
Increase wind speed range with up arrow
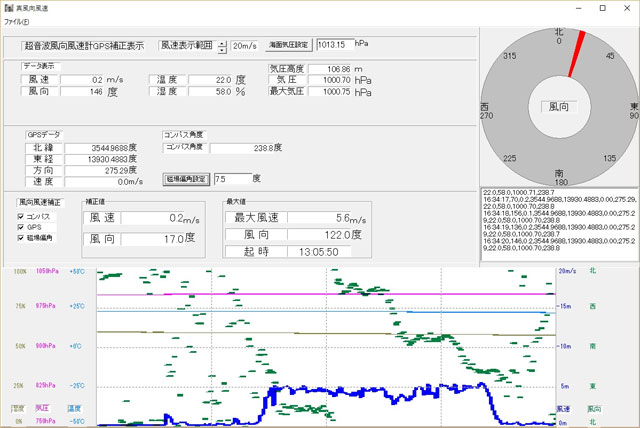click(222, 42)
